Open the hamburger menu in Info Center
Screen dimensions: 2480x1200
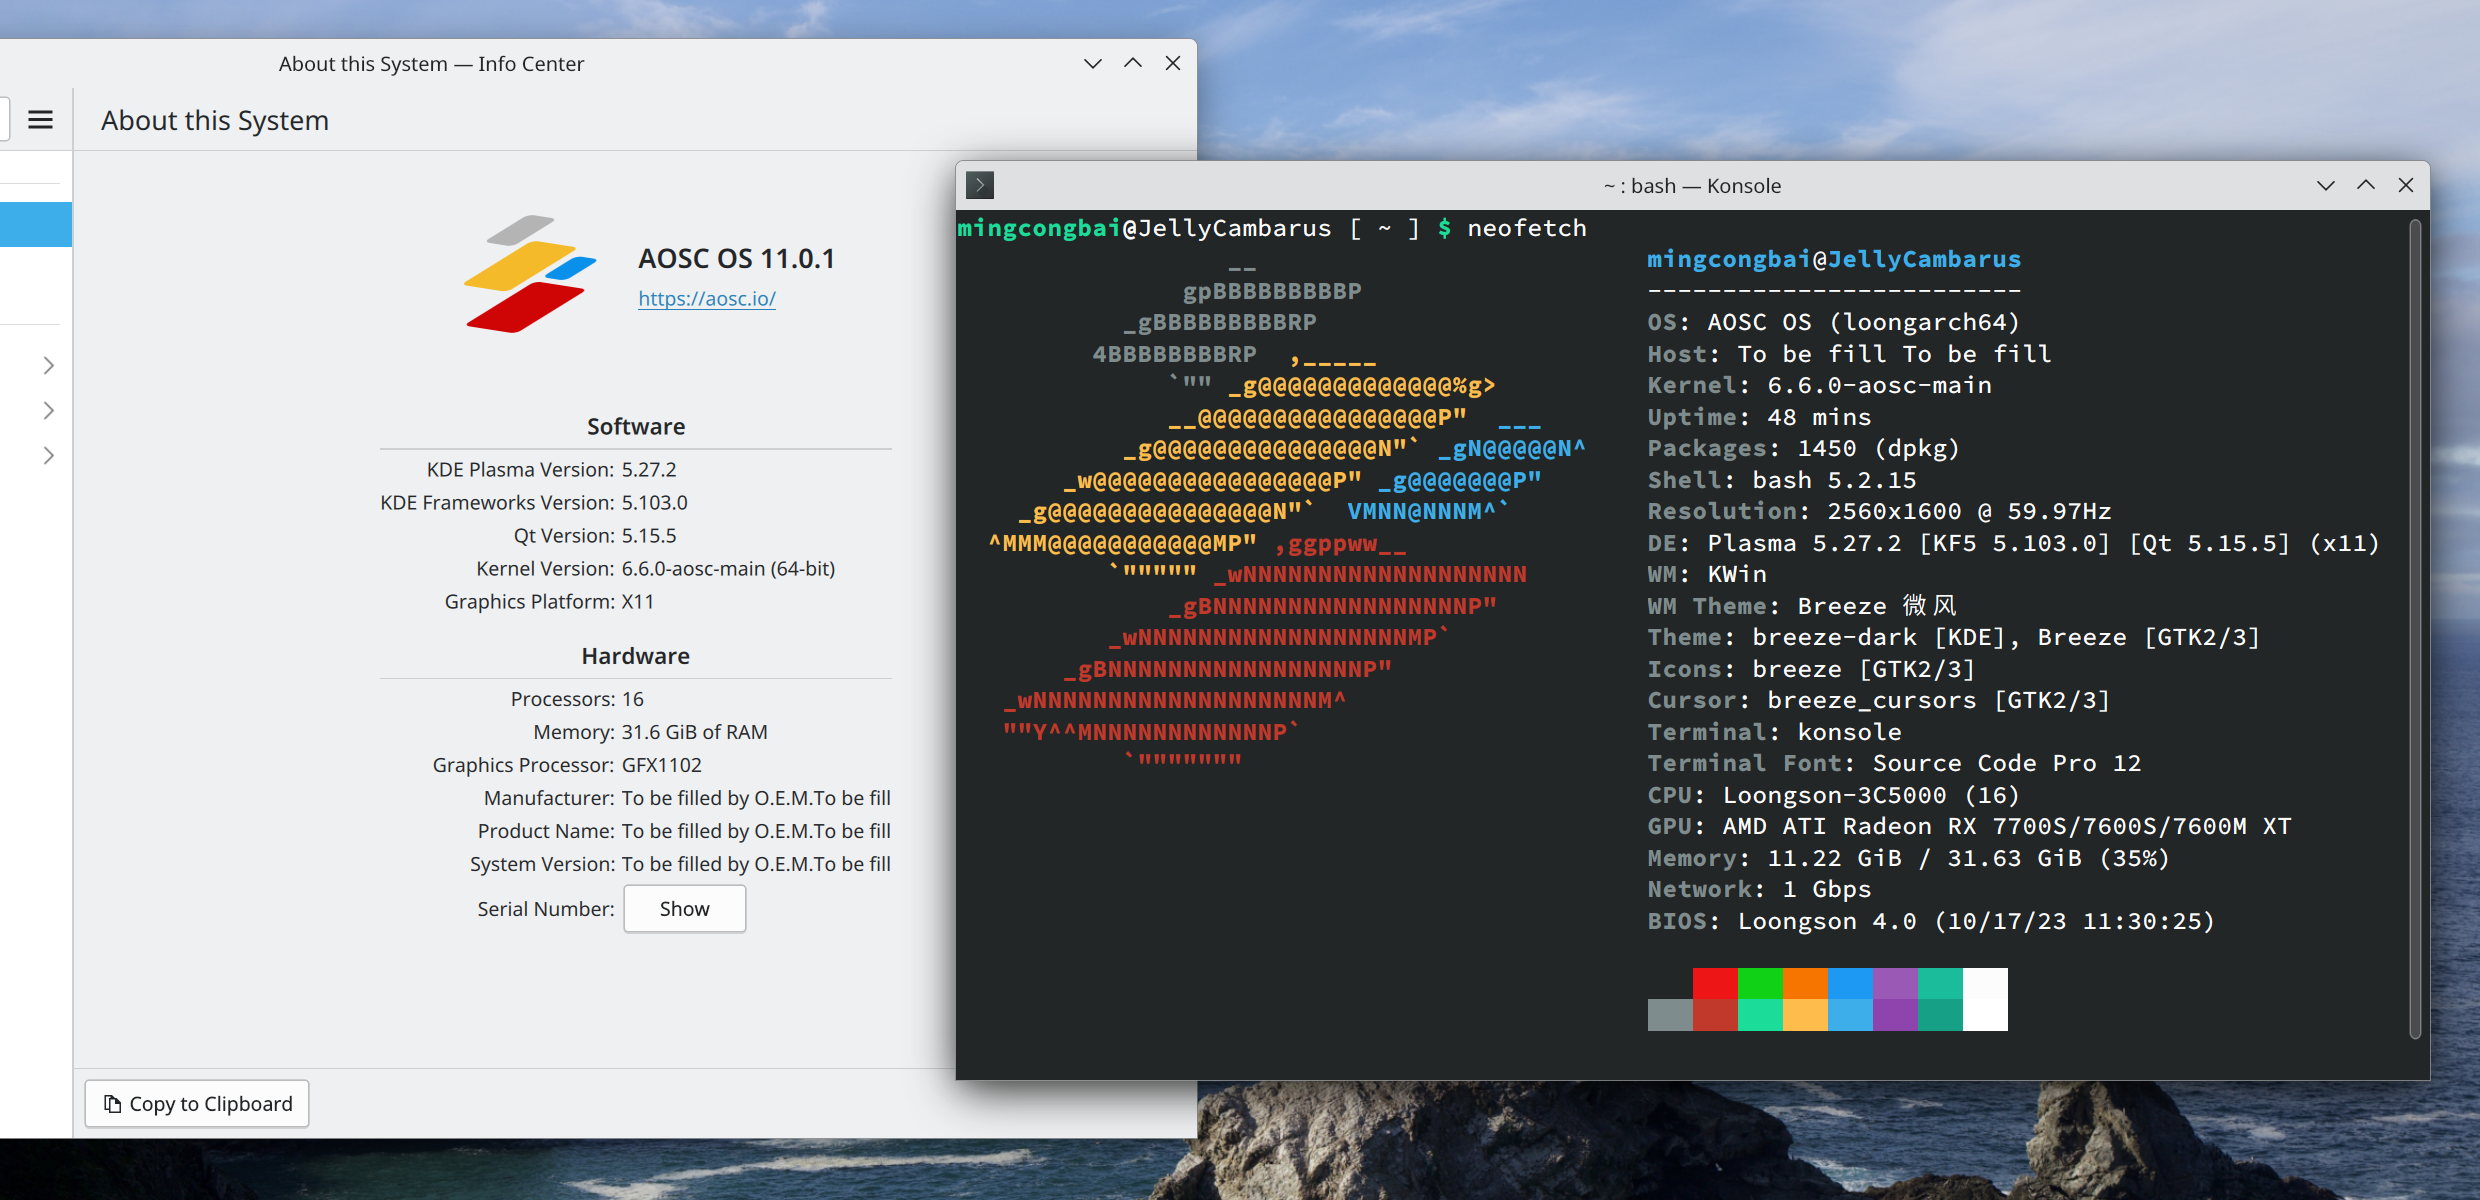(40, 120)
